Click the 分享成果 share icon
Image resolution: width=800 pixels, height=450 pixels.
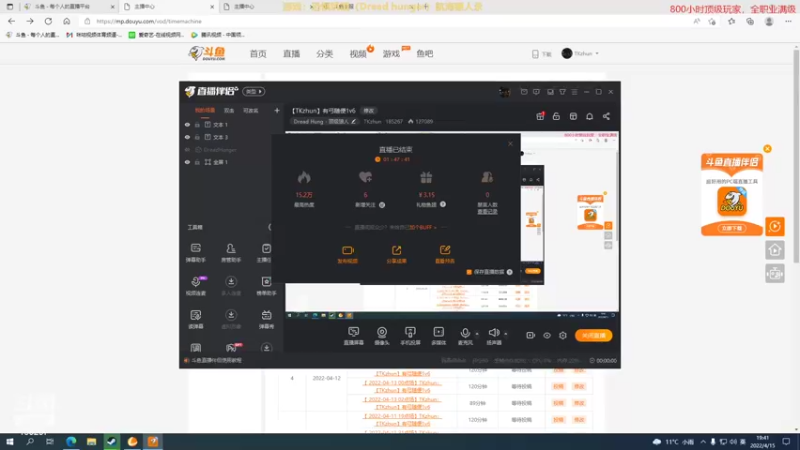396,250
